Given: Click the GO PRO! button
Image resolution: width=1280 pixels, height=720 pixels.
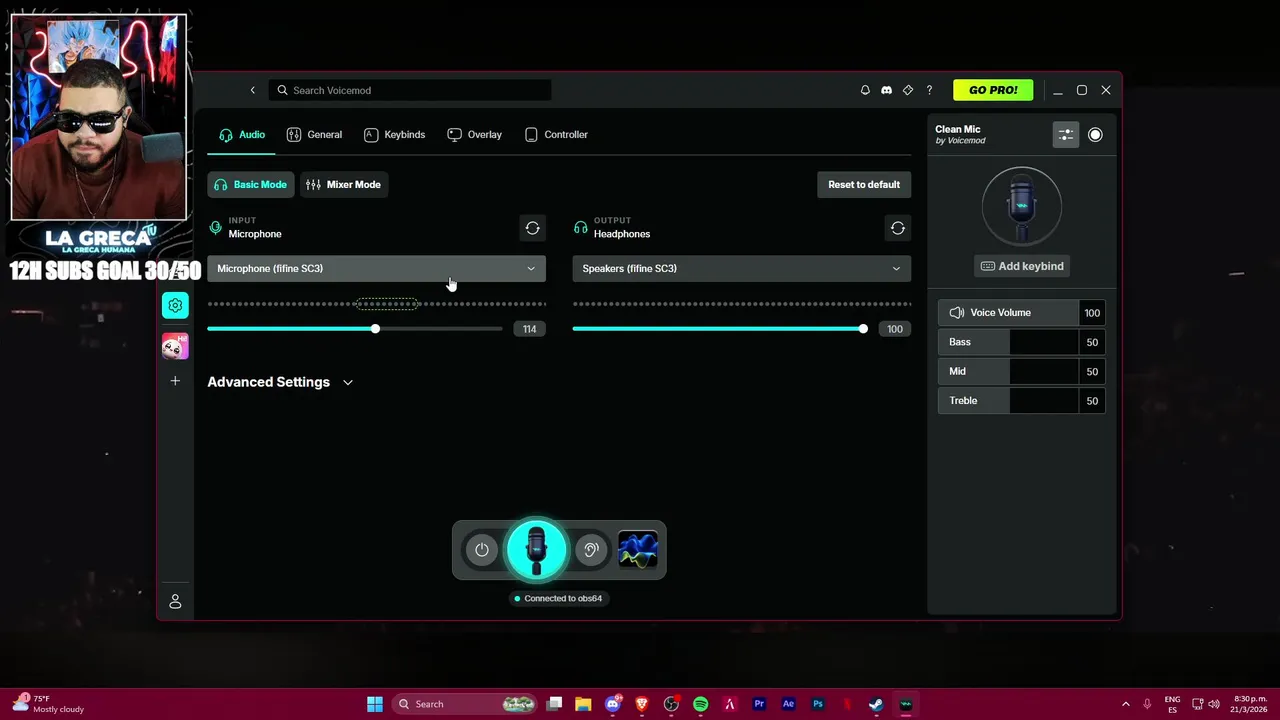Looking at the screenshot, I should (x=993, y=90).
